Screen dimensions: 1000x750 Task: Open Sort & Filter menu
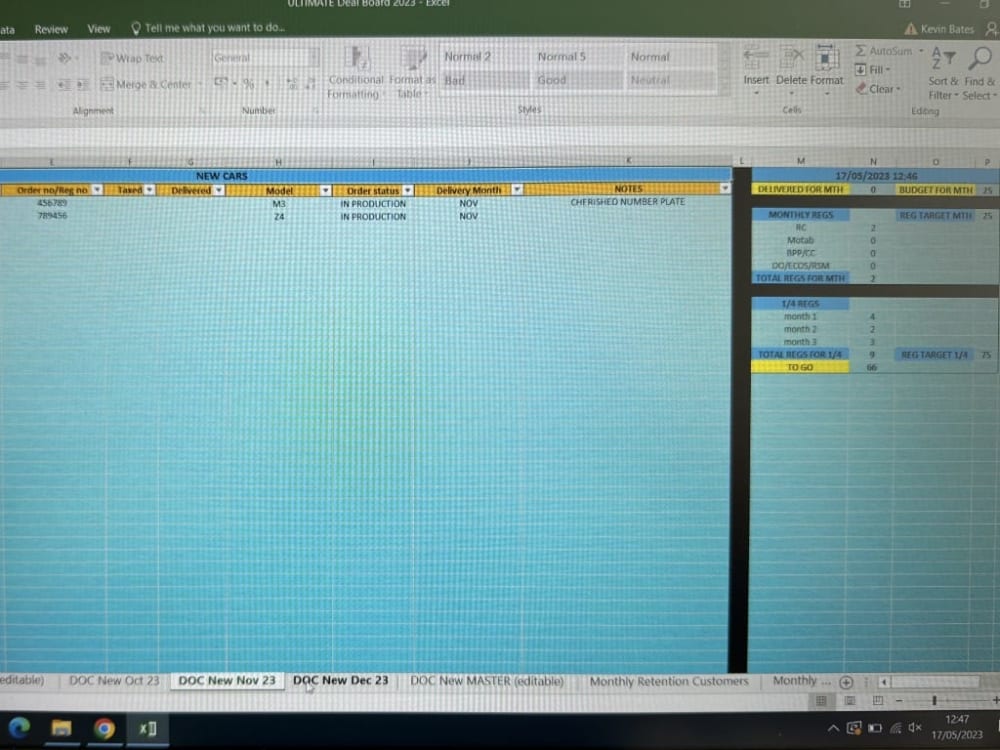click(943, 73)
